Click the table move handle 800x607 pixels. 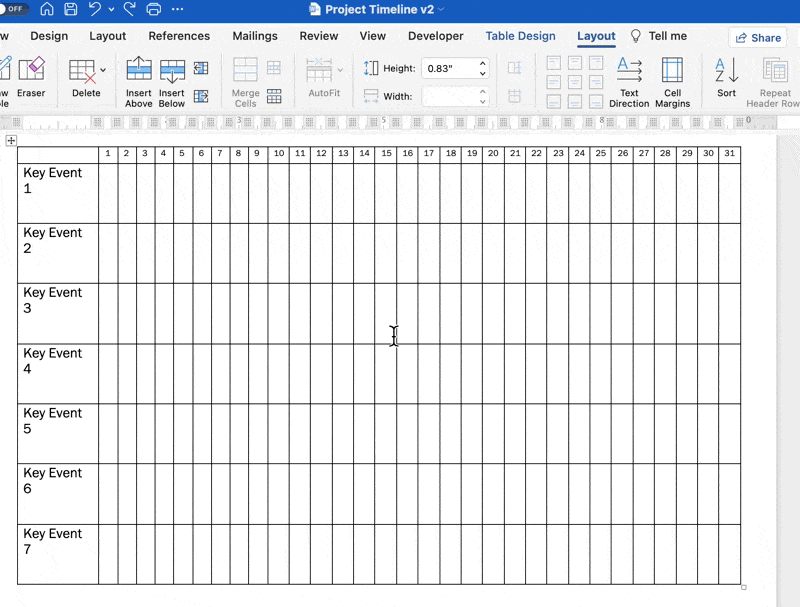click(x=11, y=140)
